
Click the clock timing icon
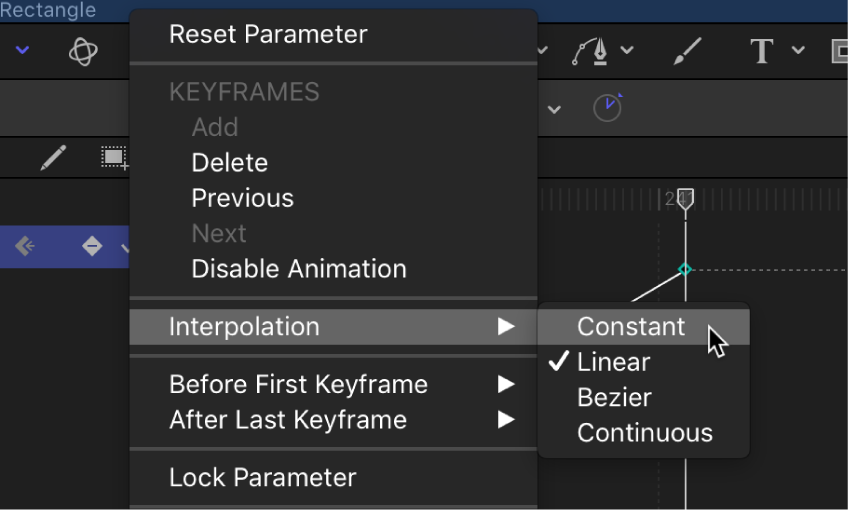pos(607,107)
